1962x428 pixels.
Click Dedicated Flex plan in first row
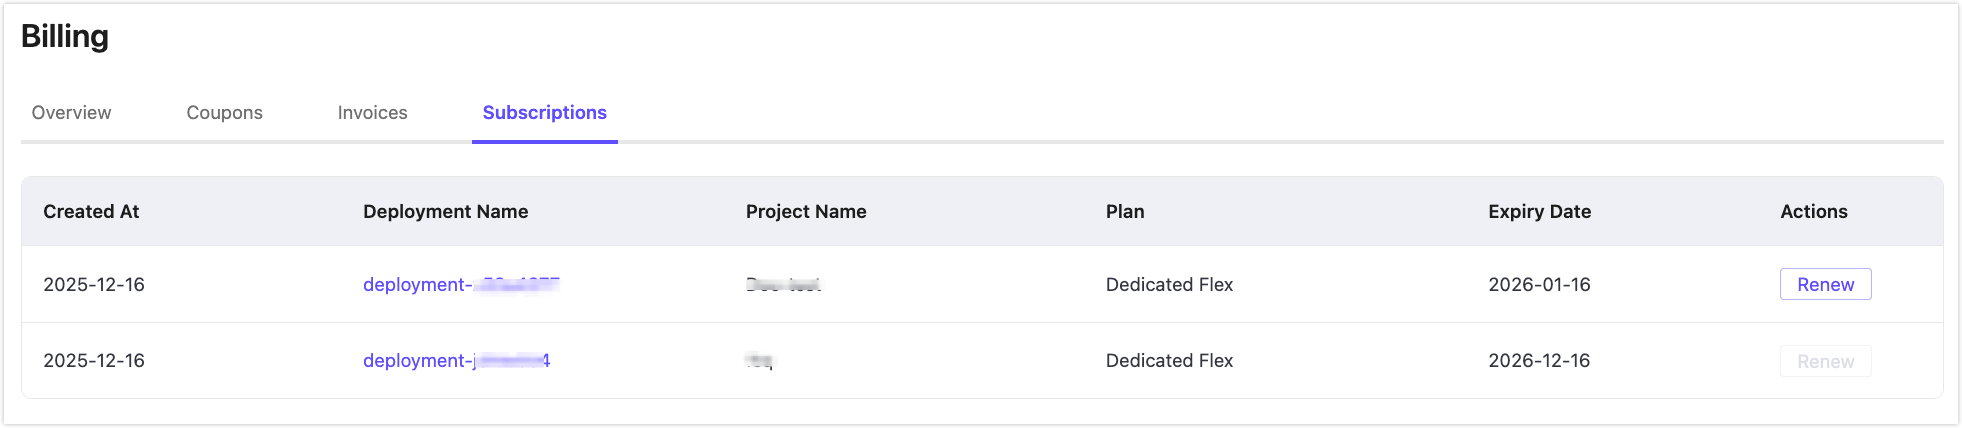point(1169,285)
